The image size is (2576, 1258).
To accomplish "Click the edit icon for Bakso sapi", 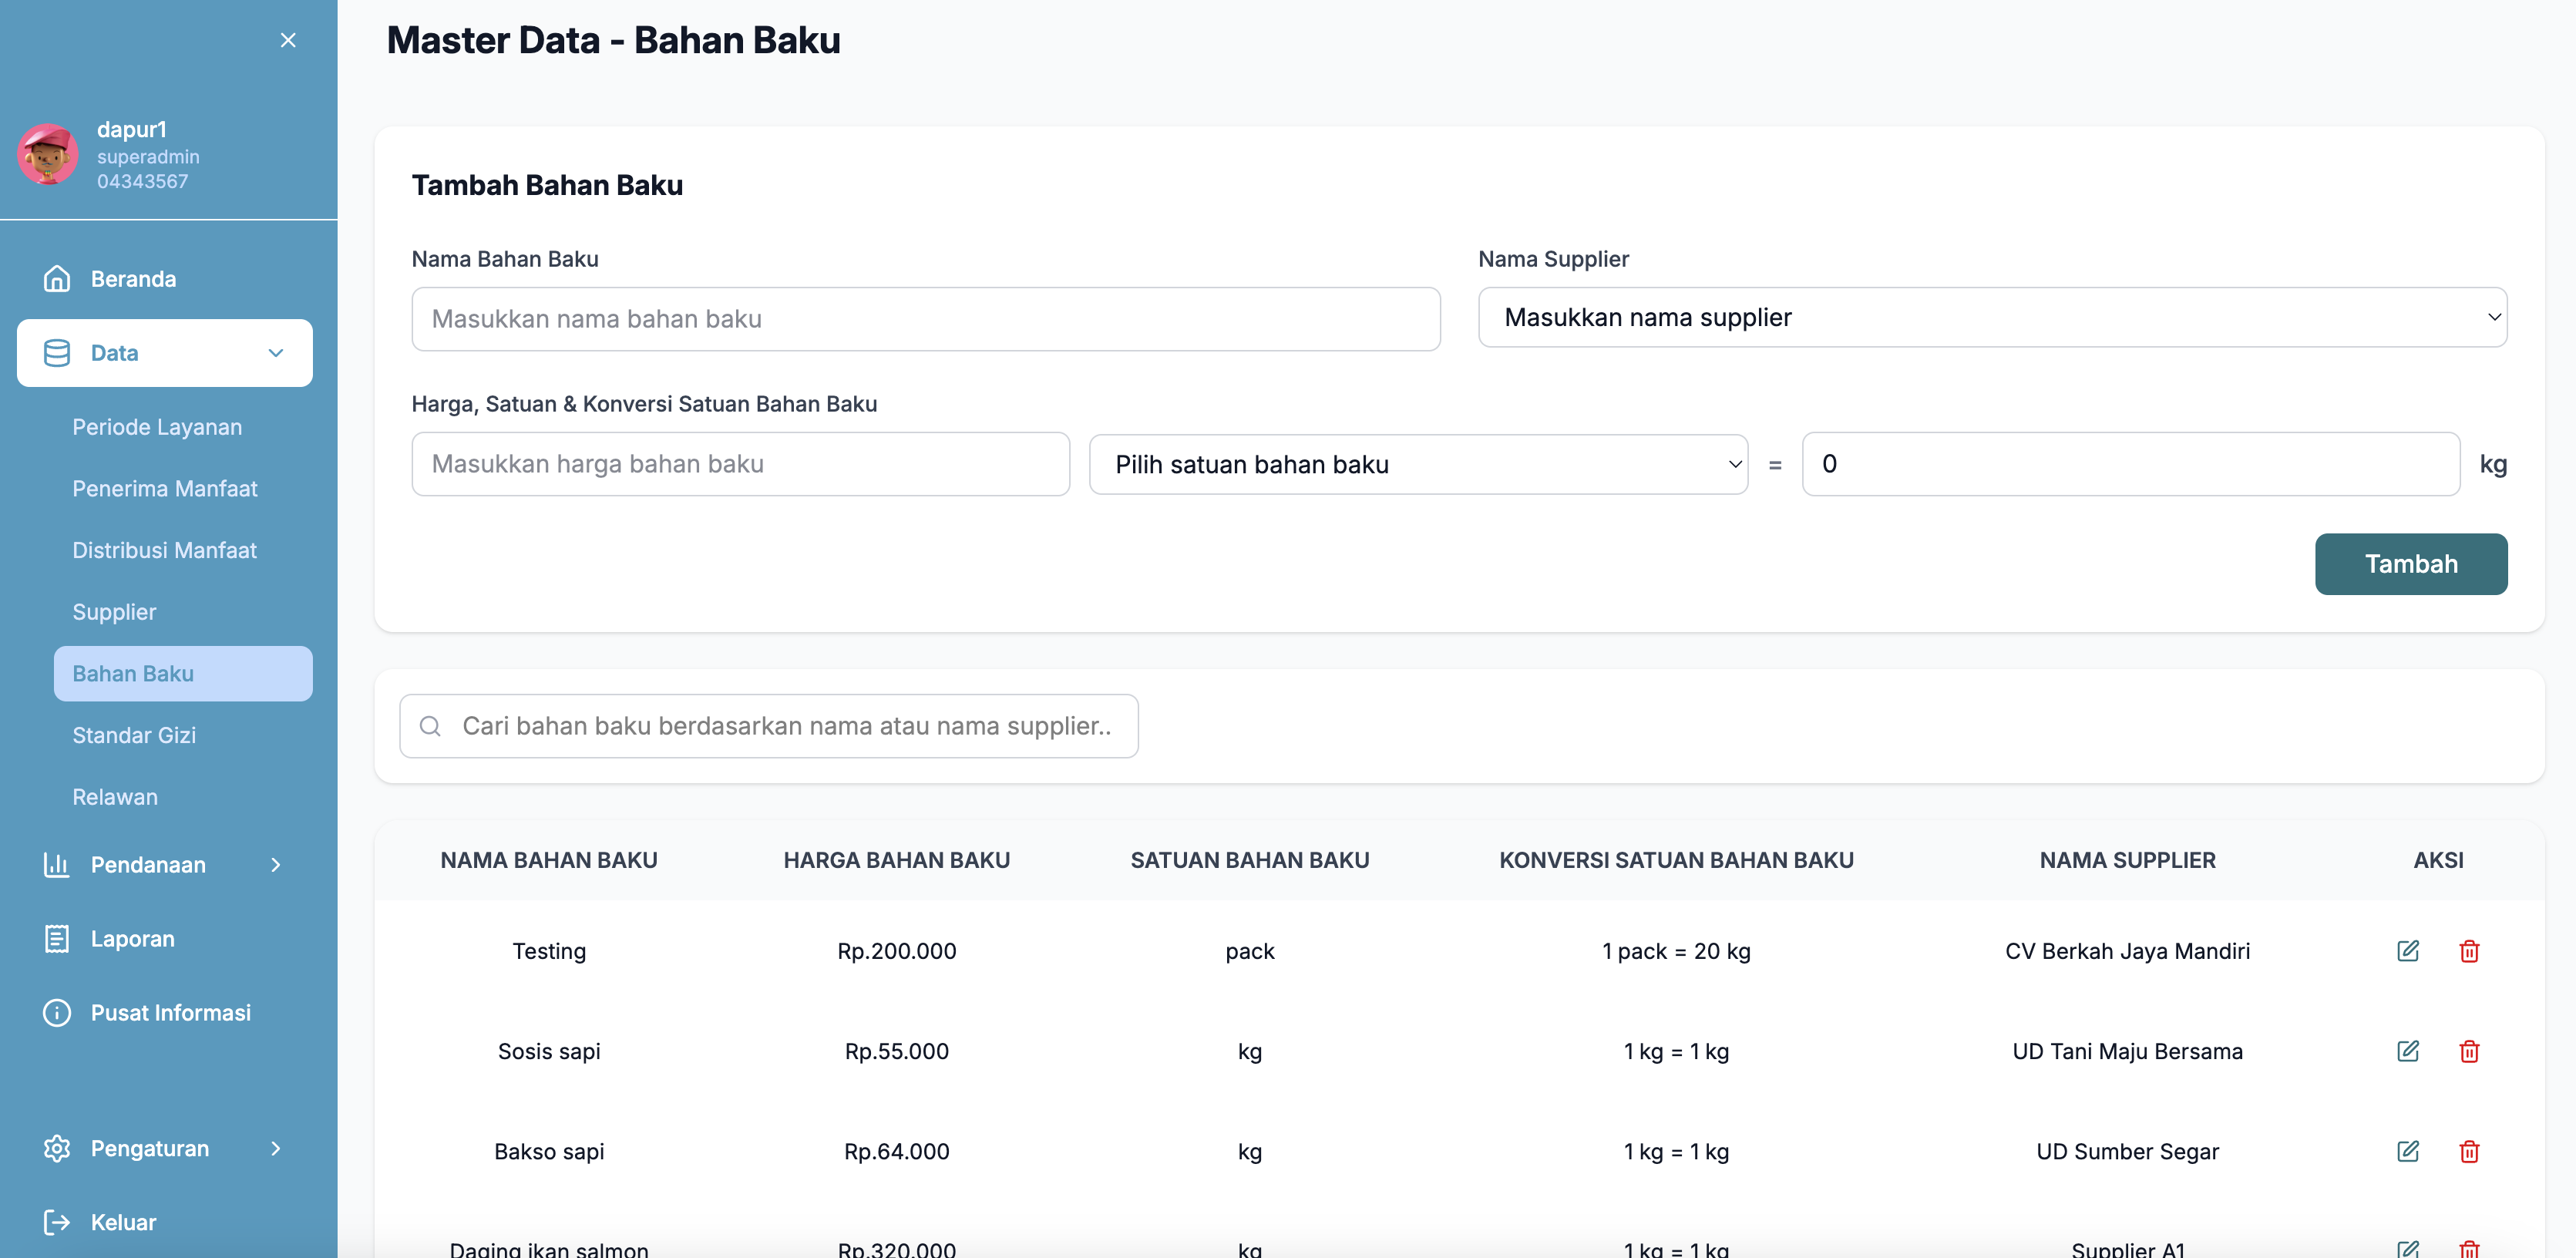I will pos(2407,1150).
